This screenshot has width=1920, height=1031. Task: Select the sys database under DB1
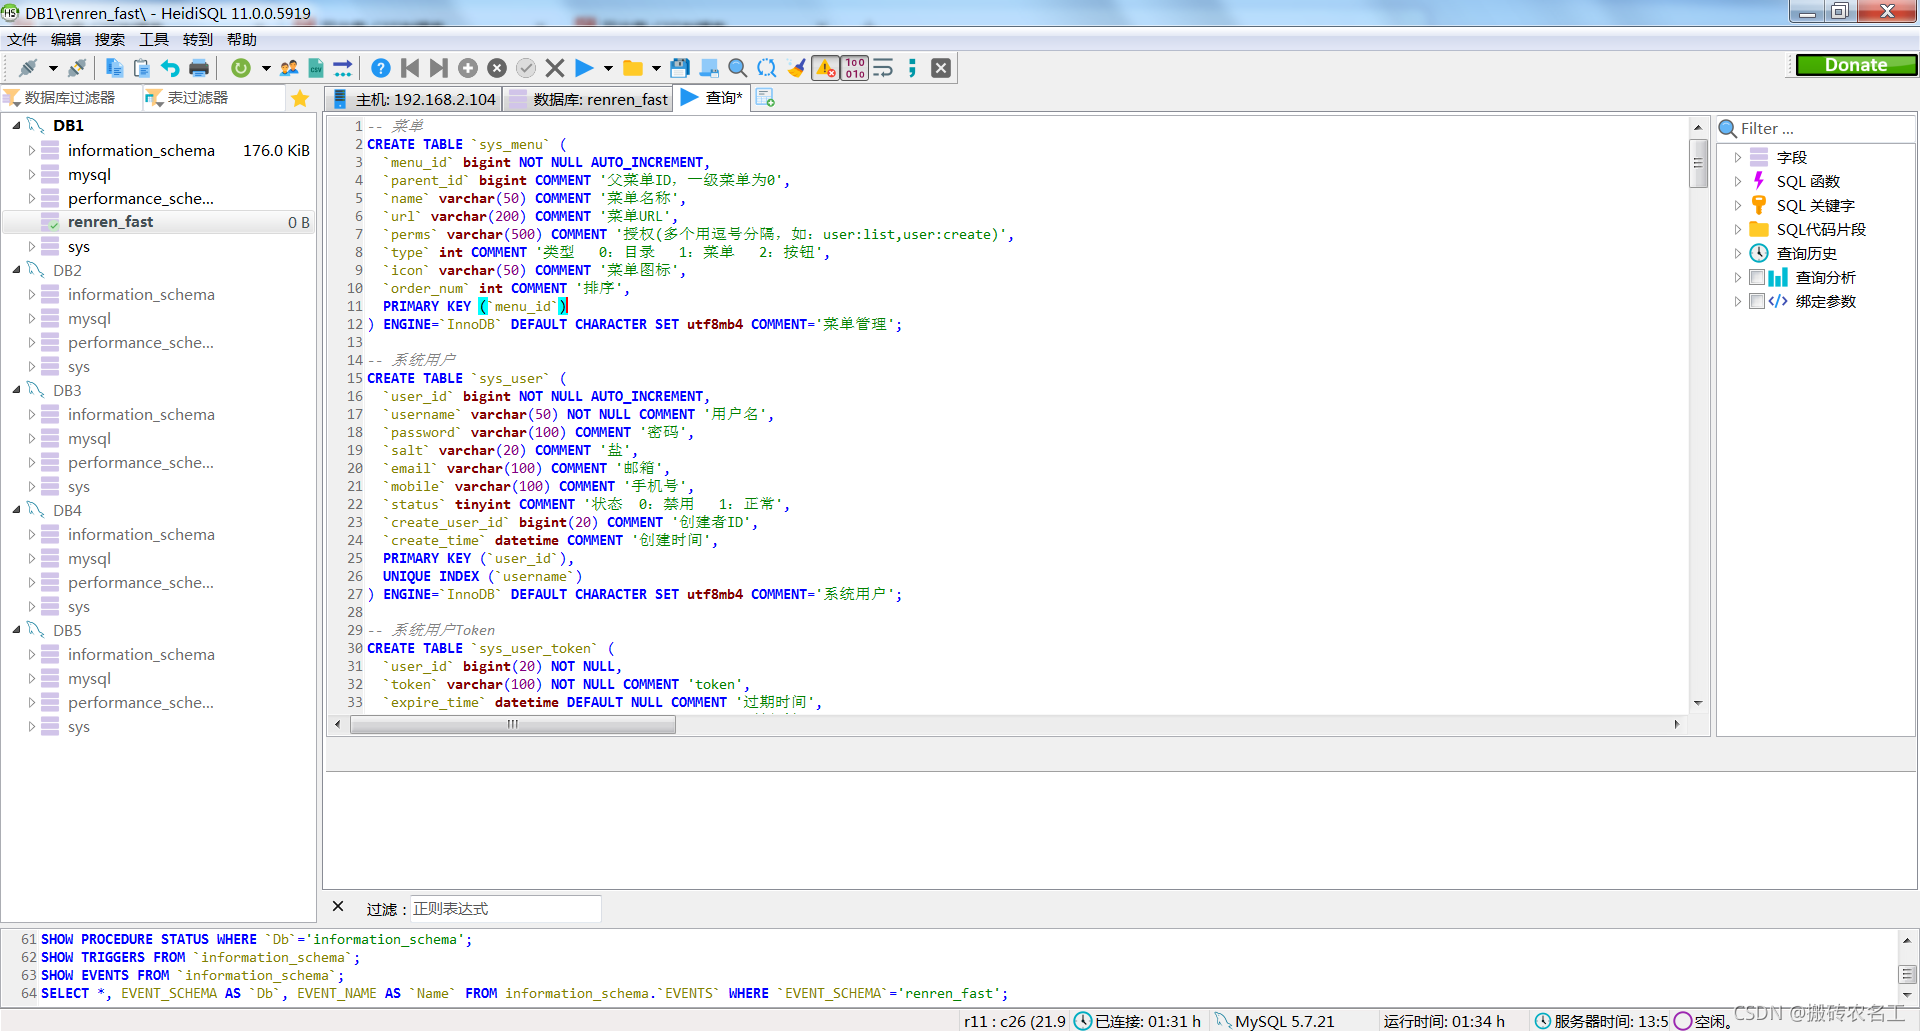tap(78, 246)
